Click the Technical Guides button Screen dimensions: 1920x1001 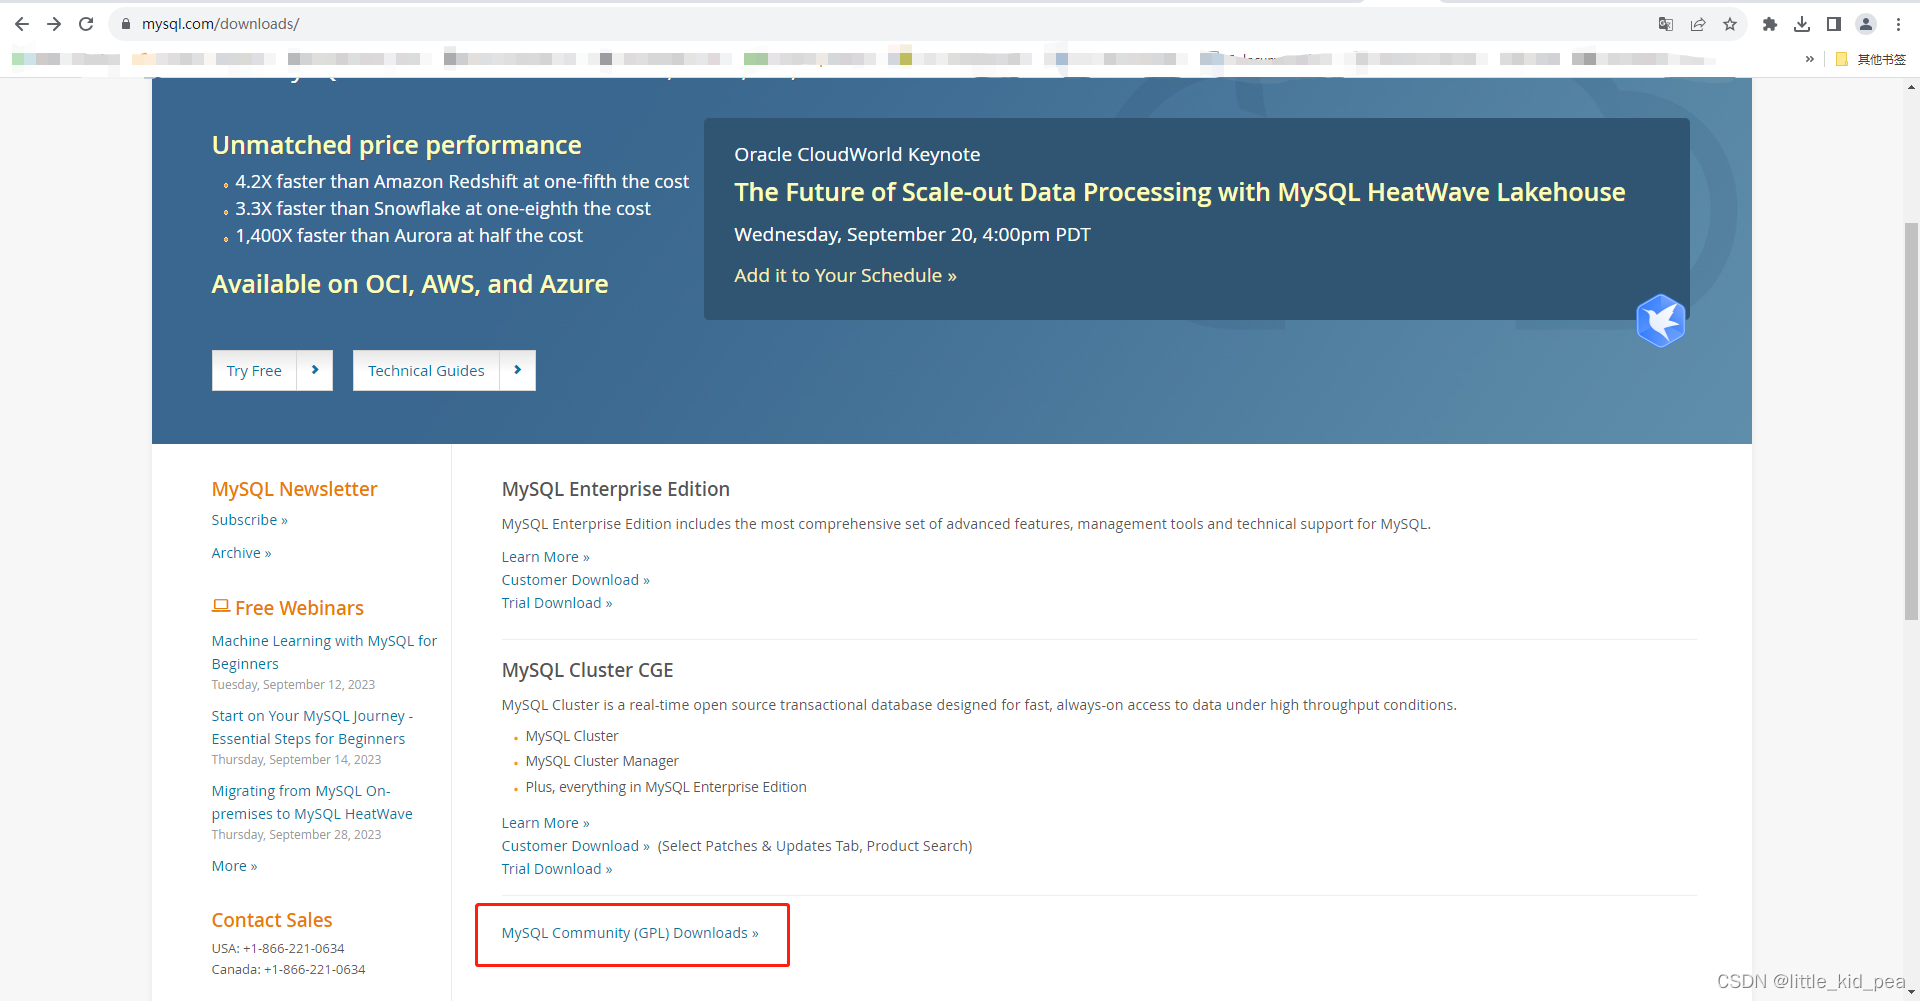tap(426, 370)
